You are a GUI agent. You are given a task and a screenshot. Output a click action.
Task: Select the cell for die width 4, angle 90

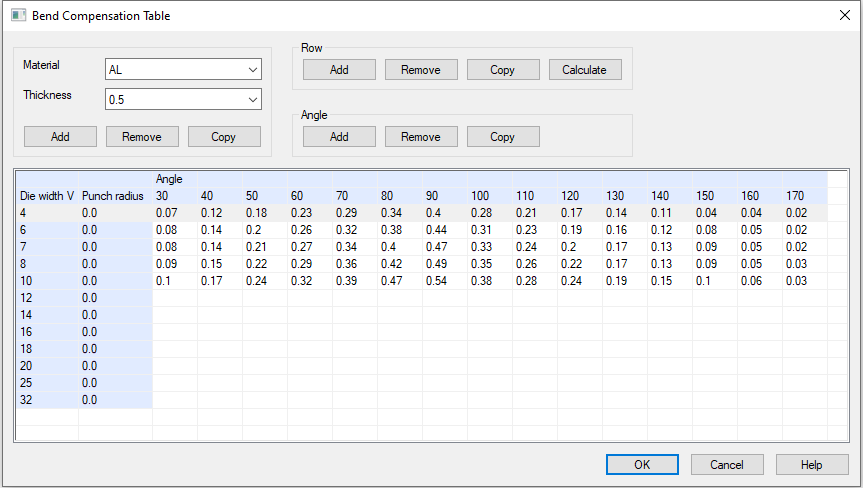pyautogui.click(x=444, y=213)
